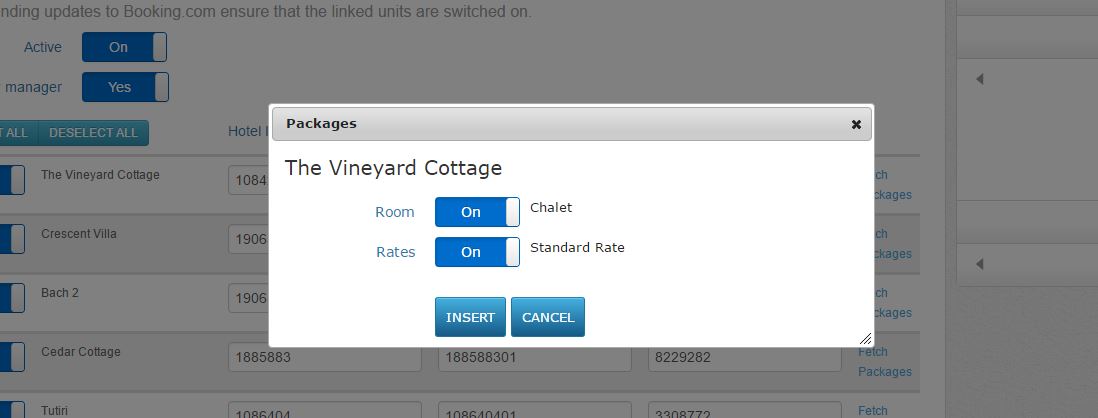Click the input field containing 8229282
Viewport: 1098px width, 418px height.
[x=745, y=358]
